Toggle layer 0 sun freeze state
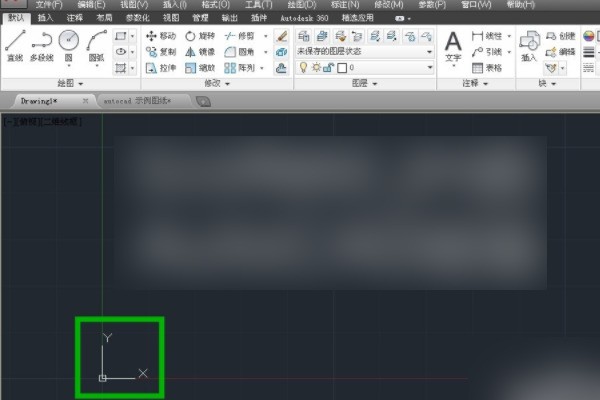Screen dimensions: 600x400 coord(316,68)
